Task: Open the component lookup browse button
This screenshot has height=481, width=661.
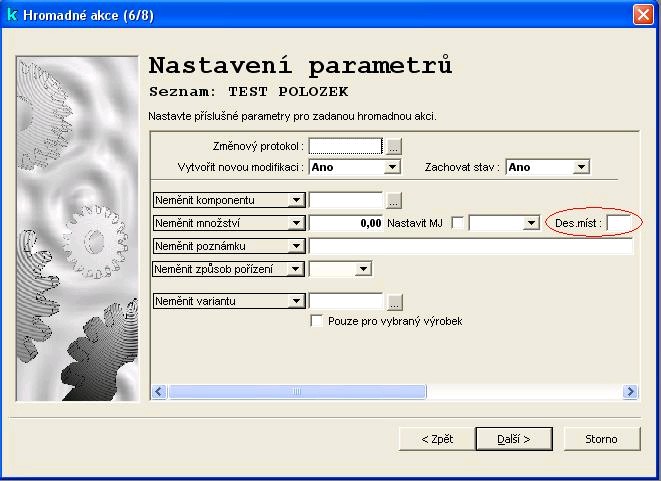Action: click(x=394, y=201)
